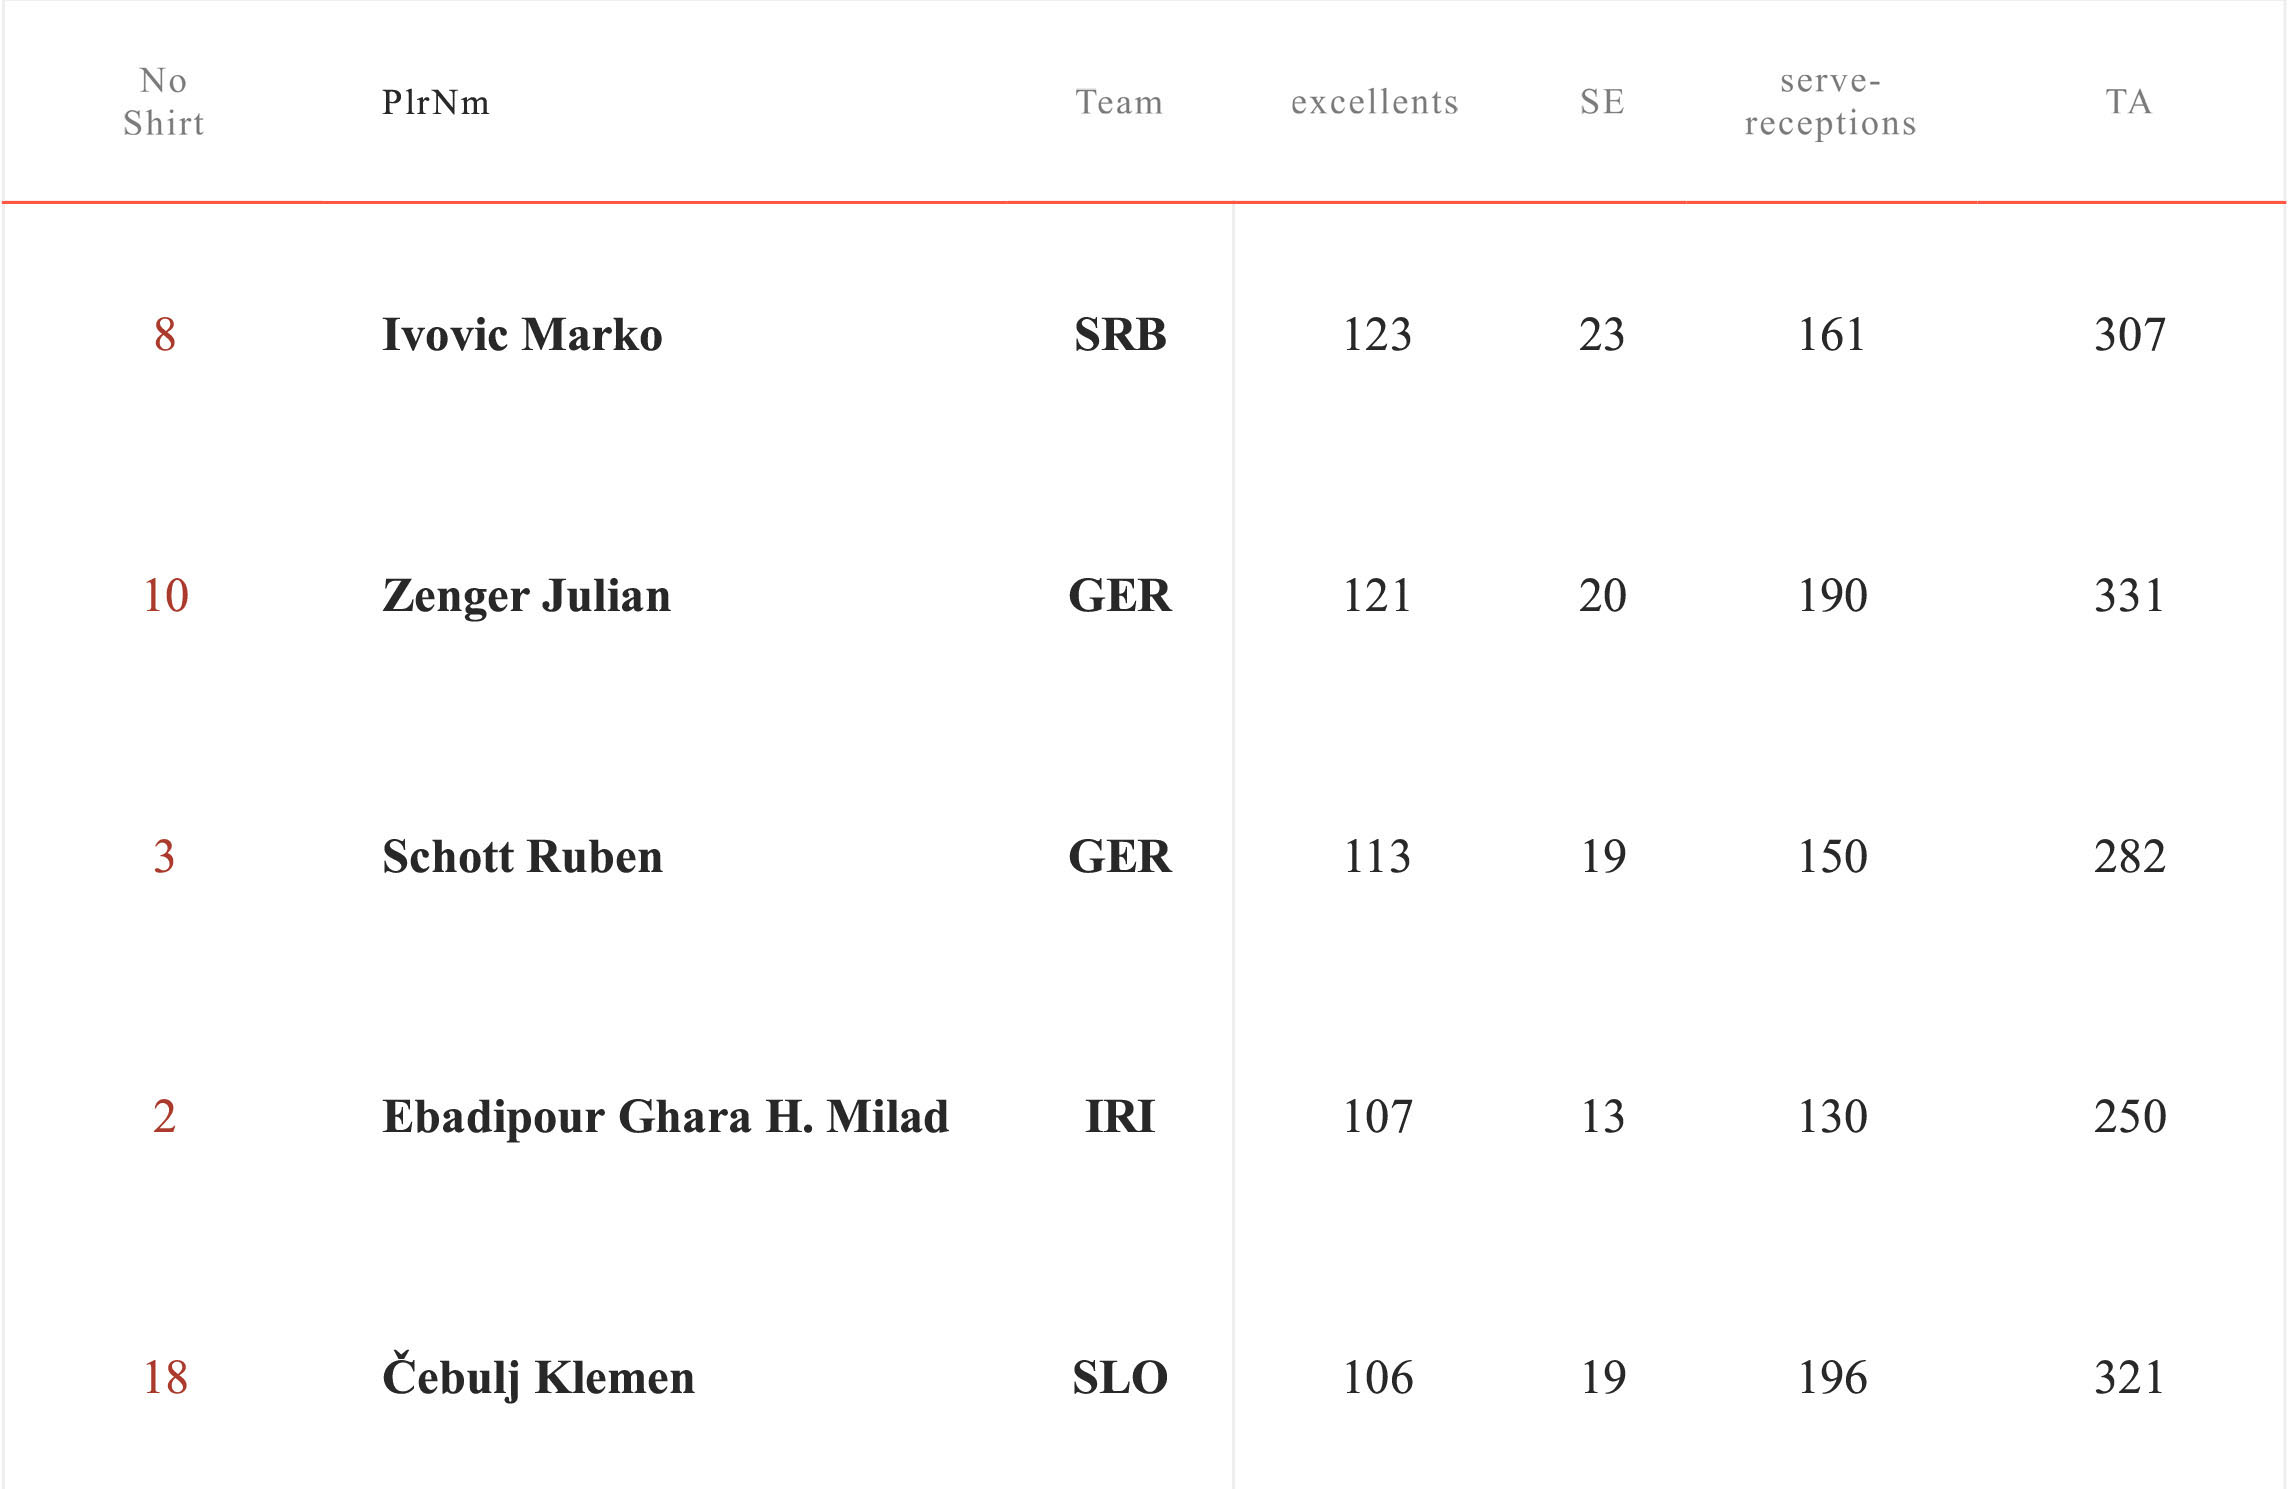Sort by the PlrNm column header
This screenshot has width=2292, height=1489.
[436, 102]
